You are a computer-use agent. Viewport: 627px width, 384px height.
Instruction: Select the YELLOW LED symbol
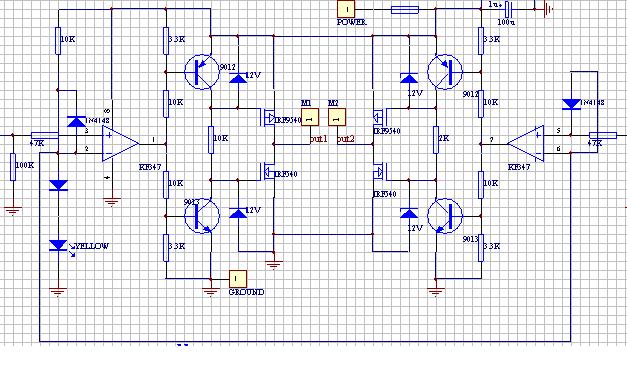pyautogui.click(x=59, y=246)
